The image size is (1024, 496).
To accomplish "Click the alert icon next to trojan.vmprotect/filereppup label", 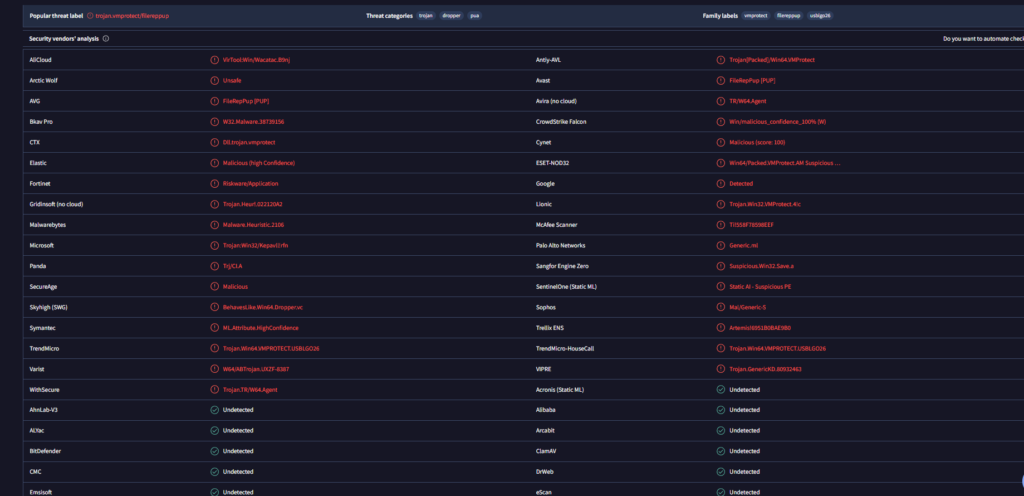I will (x=90, y=16).
